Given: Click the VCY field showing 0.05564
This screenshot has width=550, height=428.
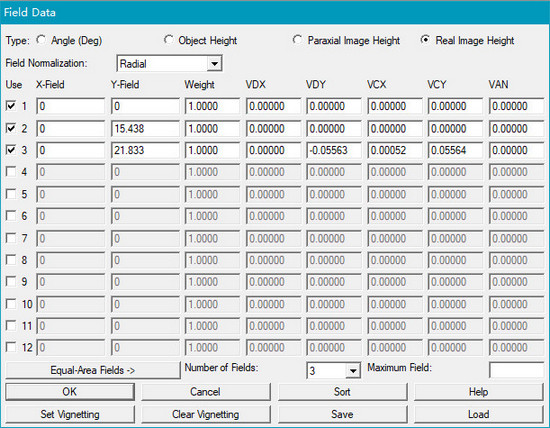Looking at the screenshot, I should 455,150.
